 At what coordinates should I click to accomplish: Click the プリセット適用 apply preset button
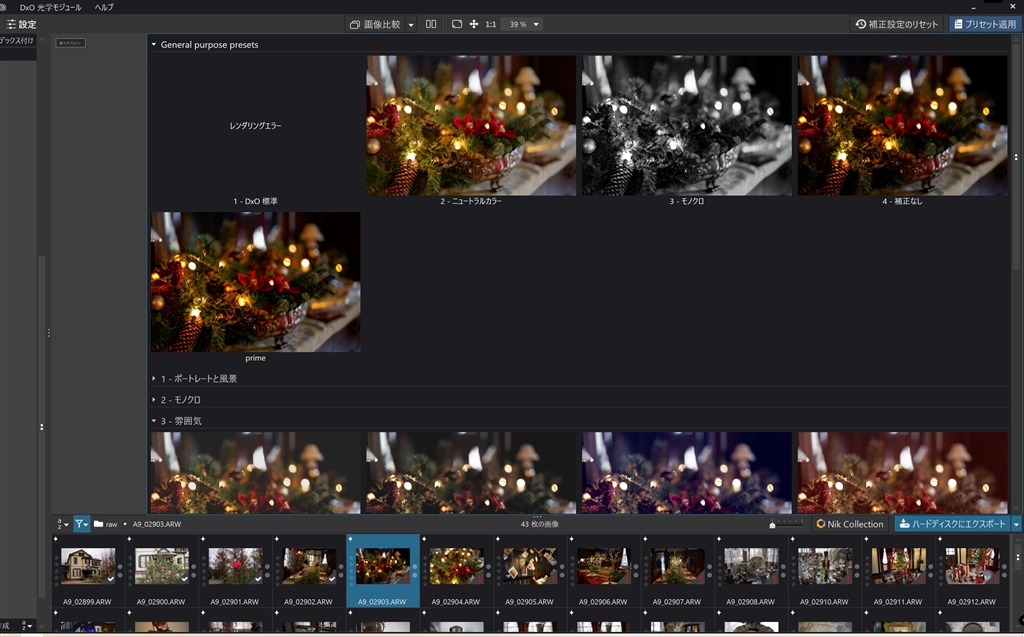[x=985, y=24]
